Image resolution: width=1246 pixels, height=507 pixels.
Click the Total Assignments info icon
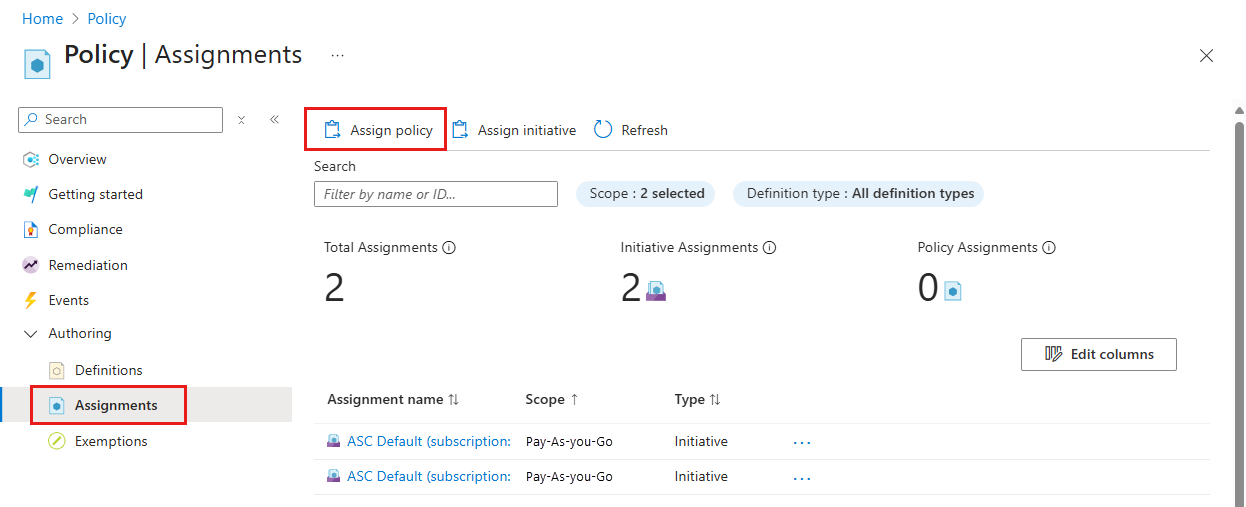449,248
